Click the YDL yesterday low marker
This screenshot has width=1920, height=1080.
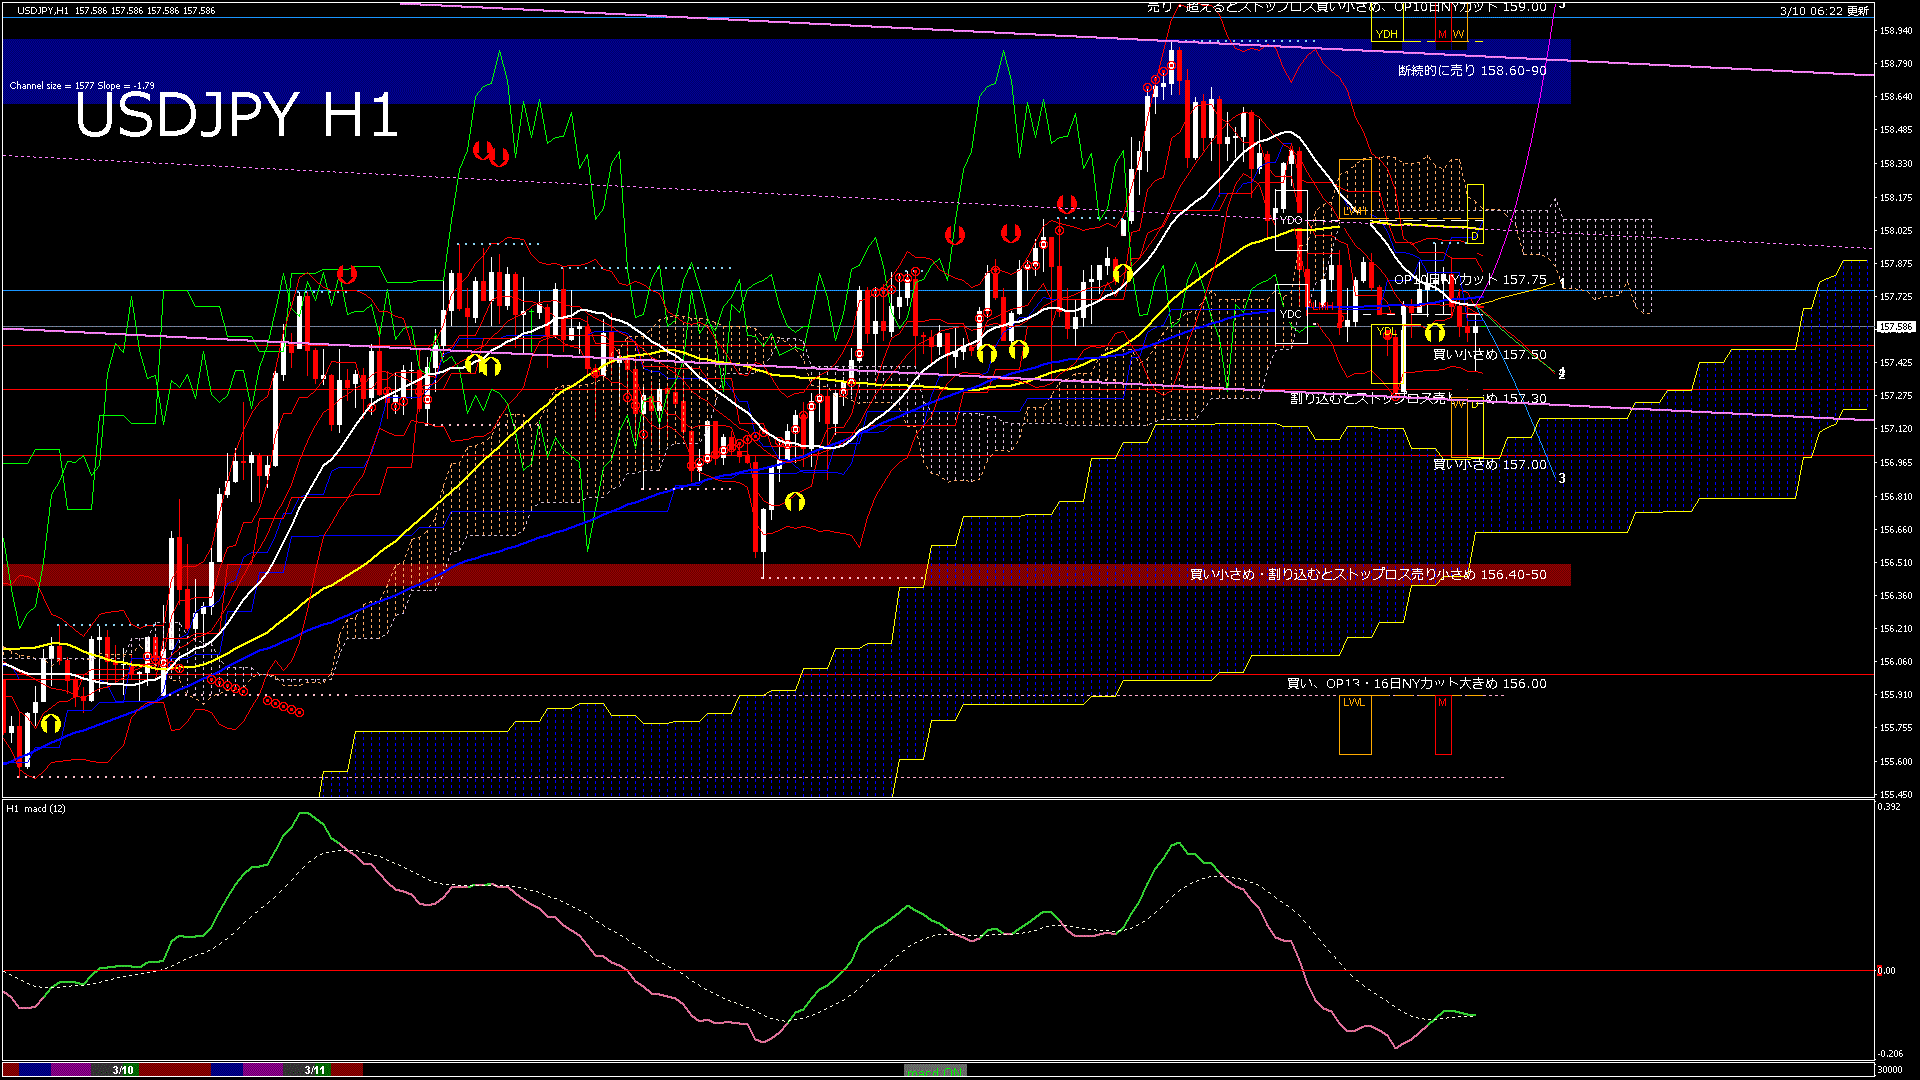pos(1386,331)
